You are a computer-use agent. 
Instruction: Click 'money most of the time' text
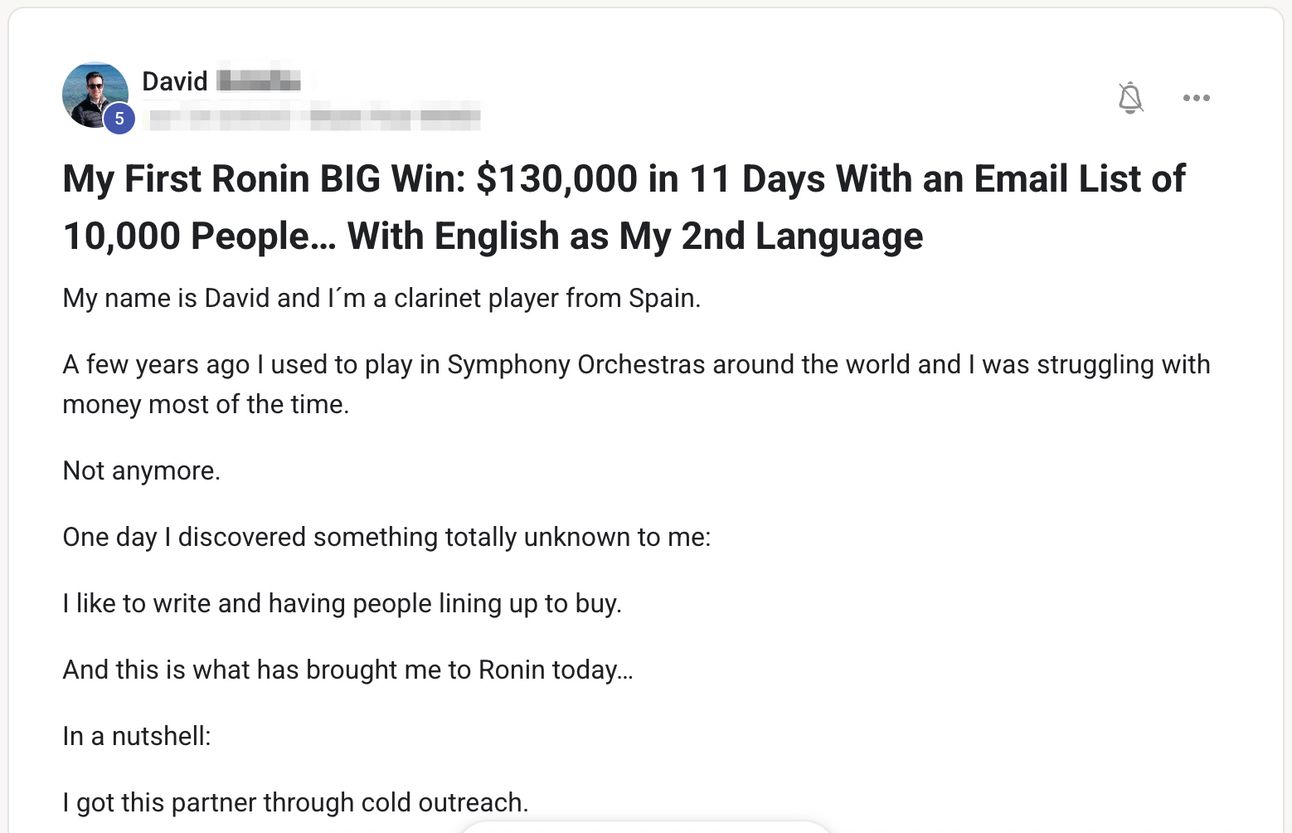click(x=206, y=405)
